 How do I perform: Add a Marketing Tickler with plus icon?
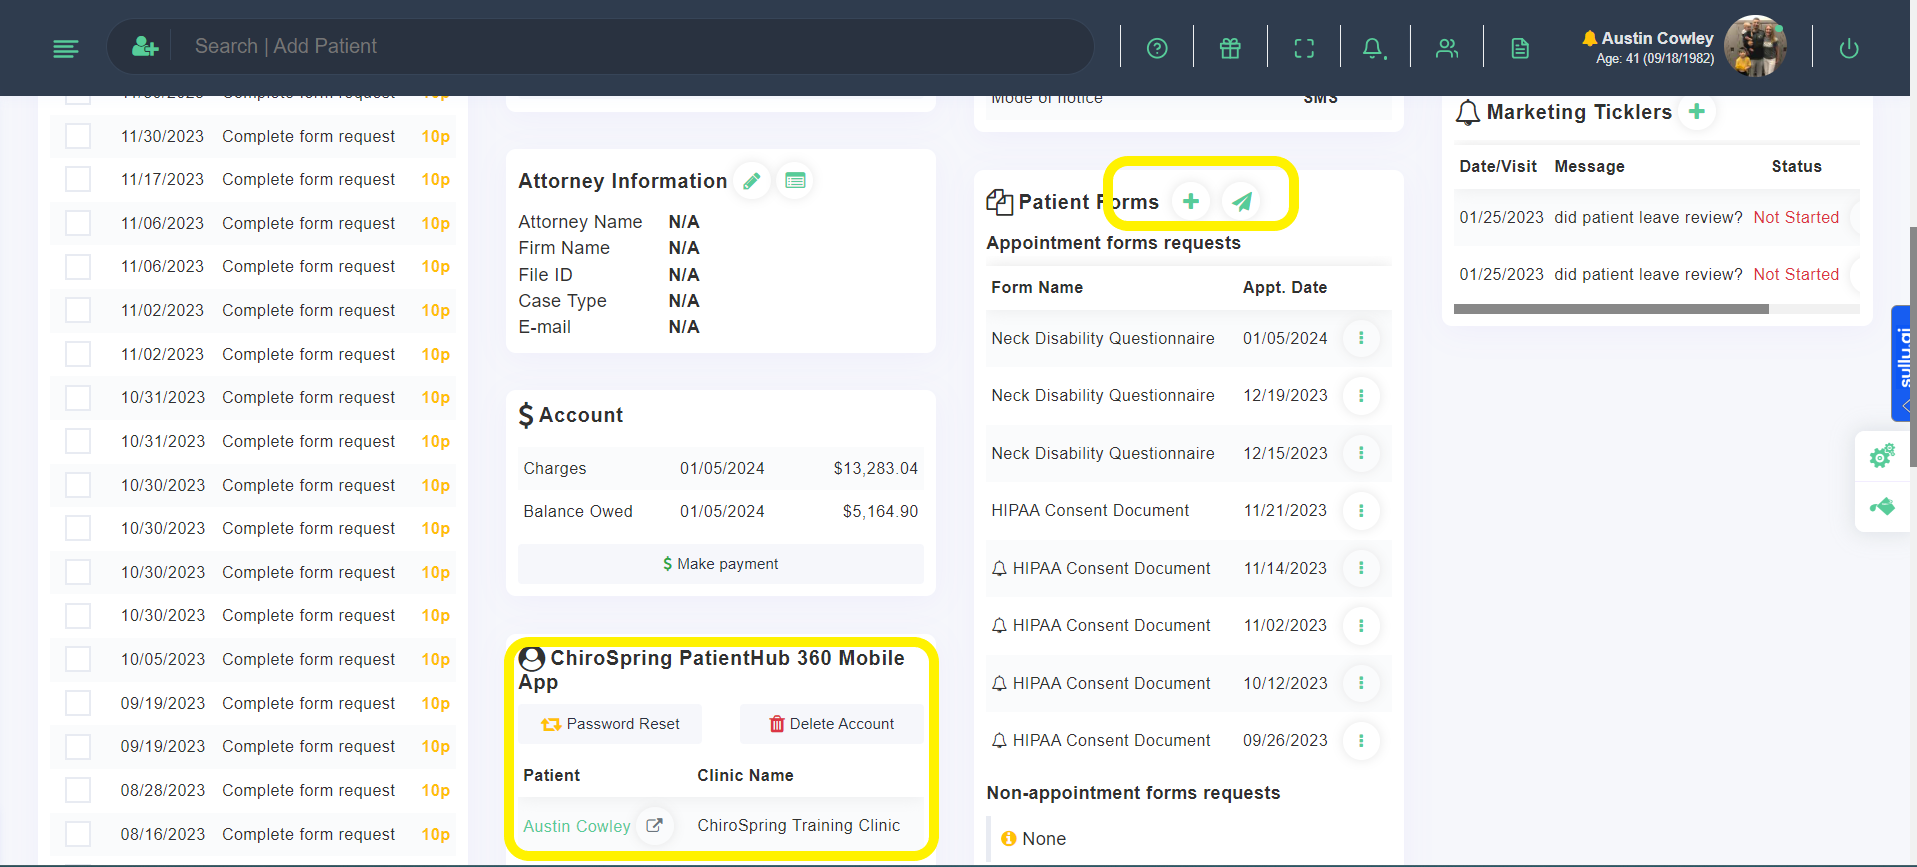pyautogui.click(x=1697, y=111)
